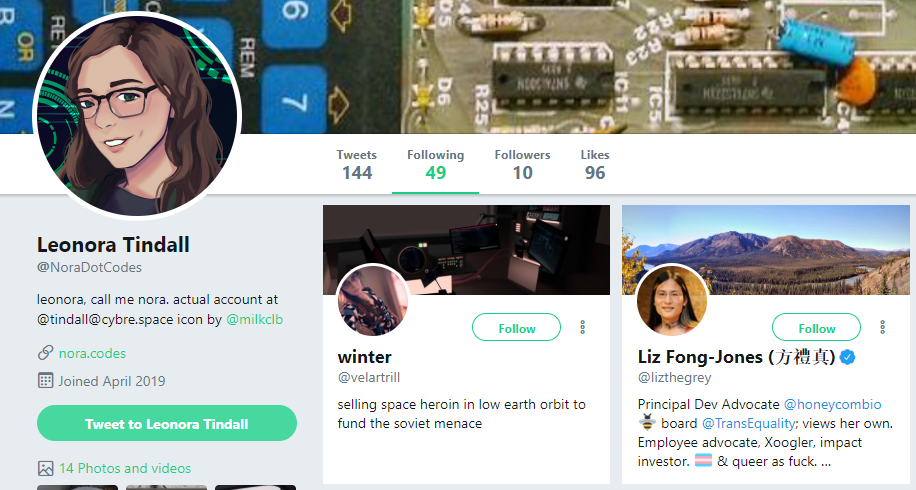The image size is (916, 490).
Task: Open the @honeycombio mention link
Action: (832, 404)
